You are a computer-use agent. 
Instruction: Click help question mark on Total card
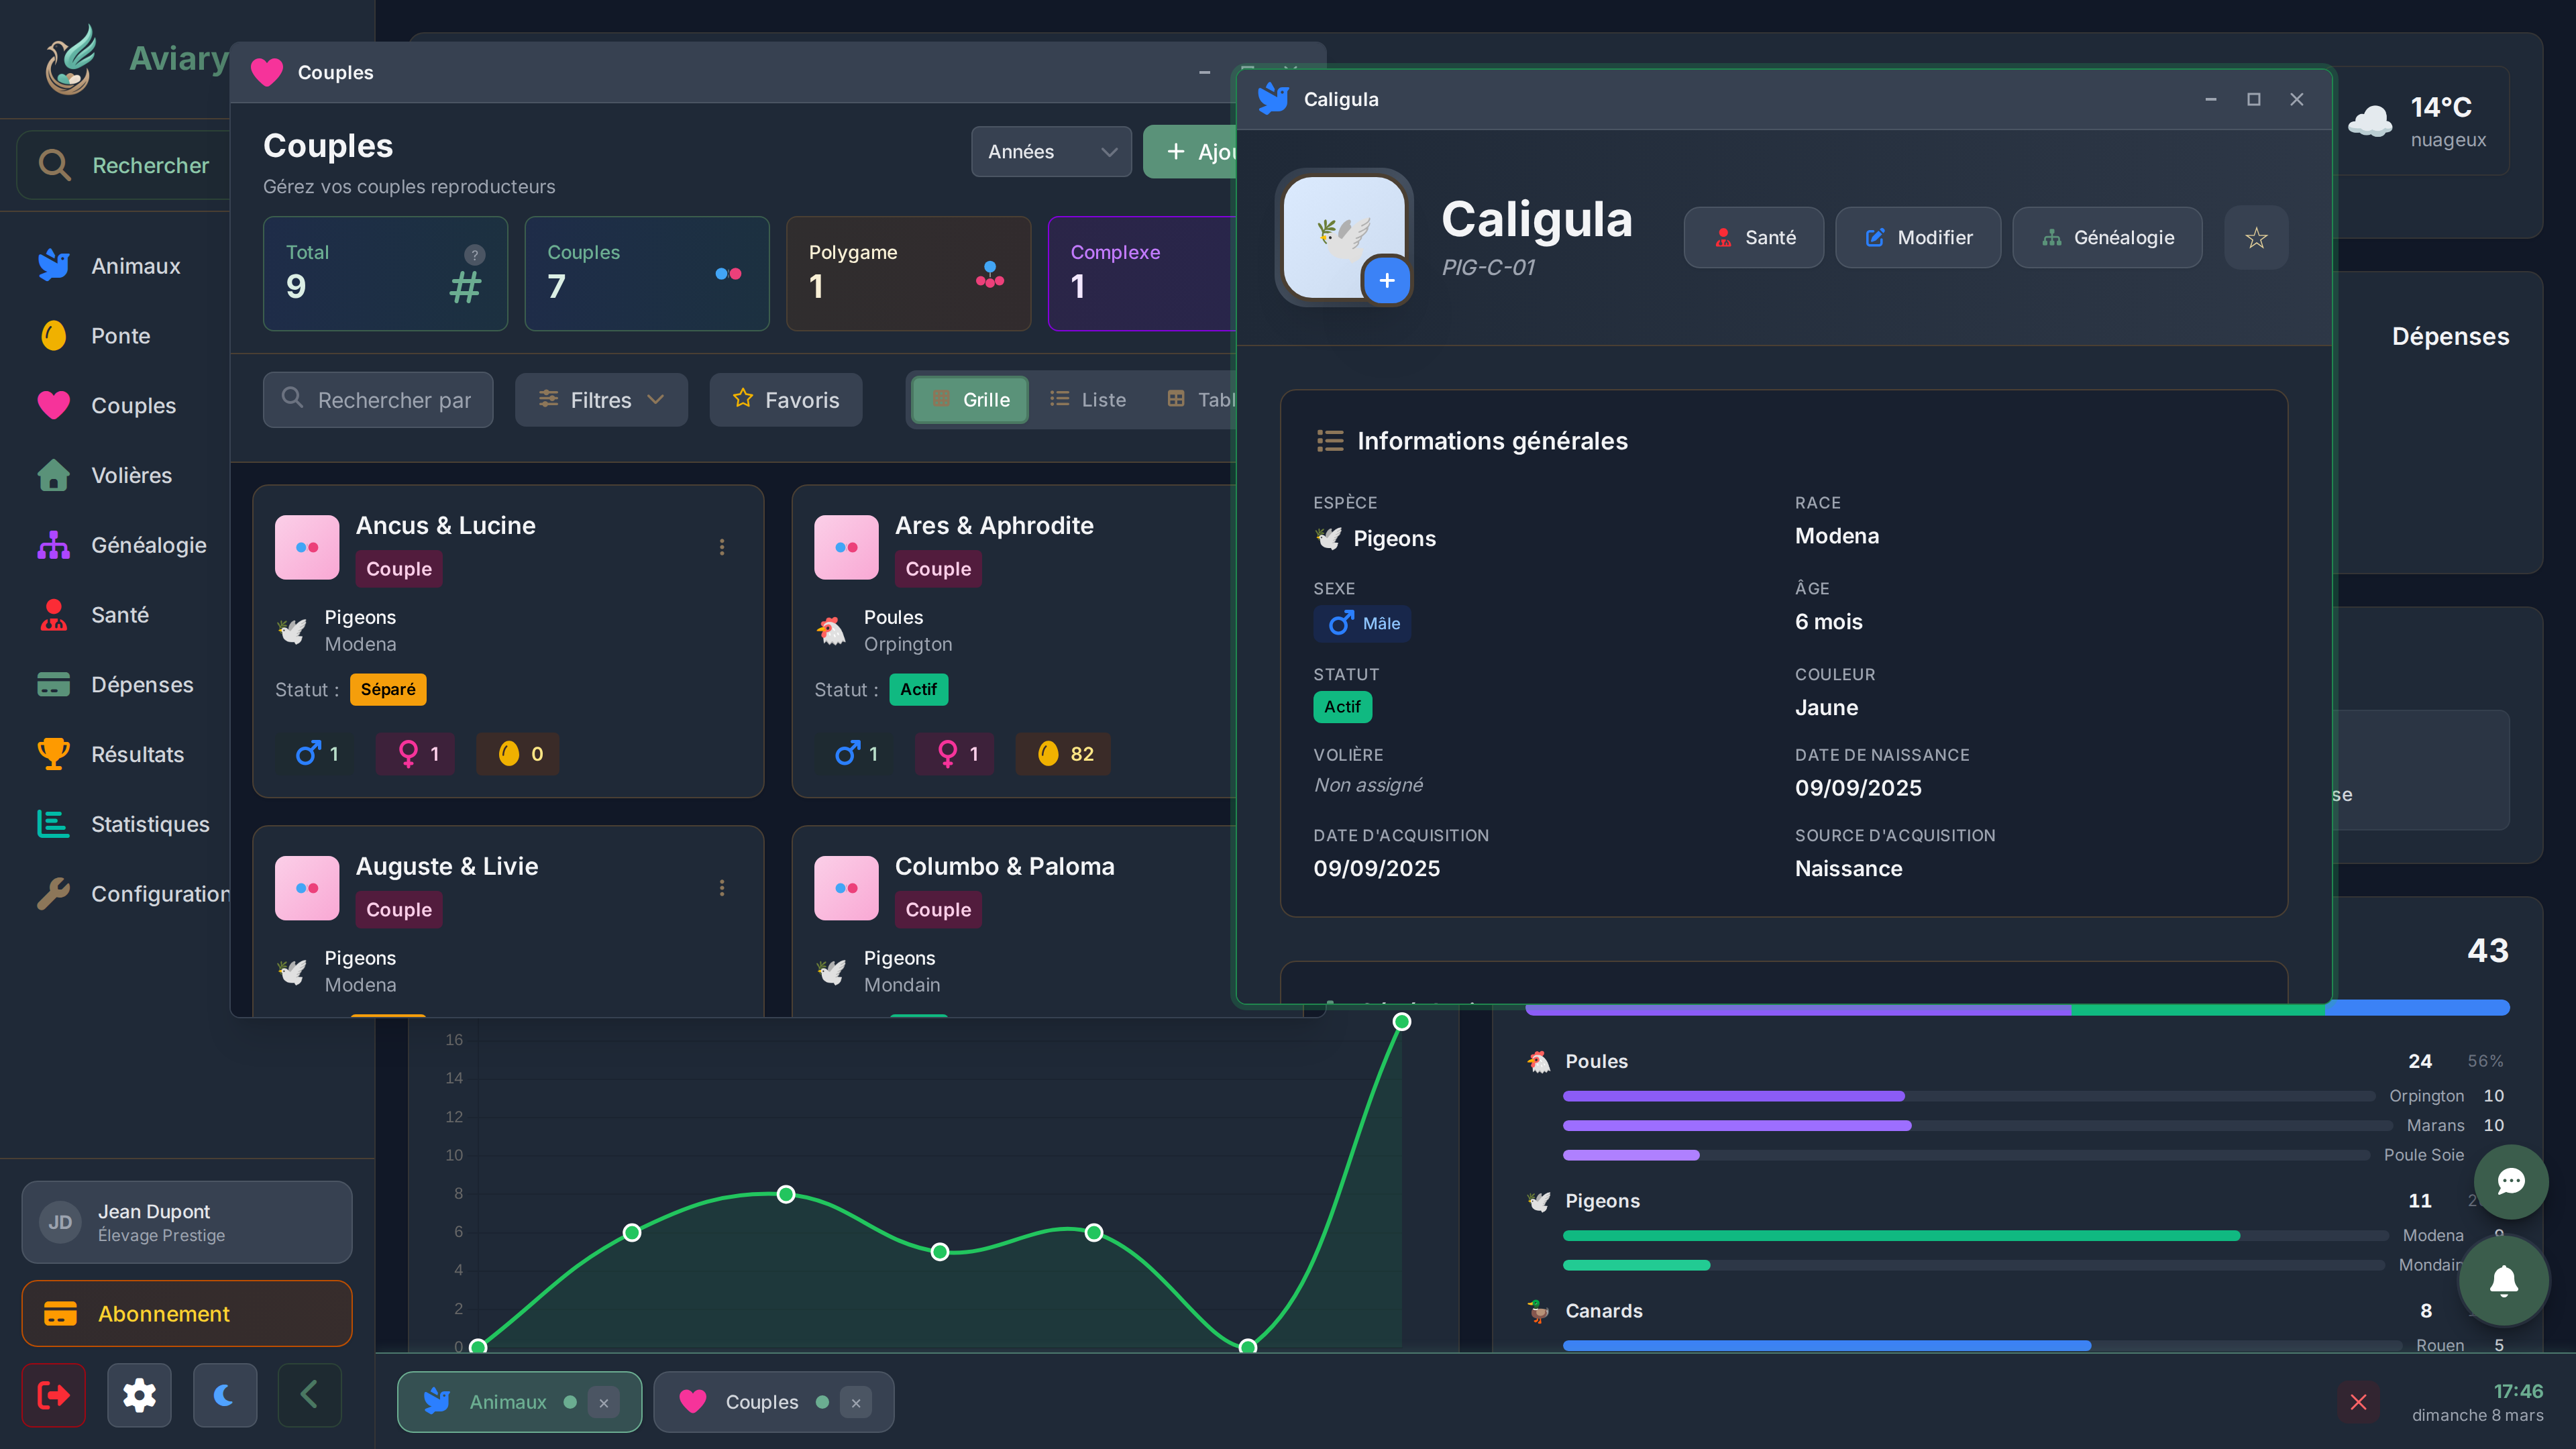[x=475, y=255]
